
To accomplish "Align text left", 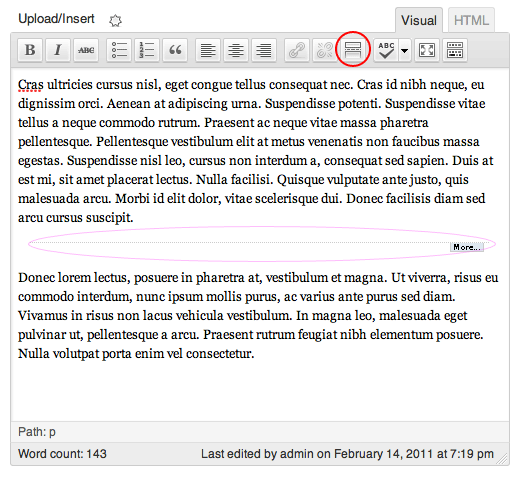I will tap(208, 50).
